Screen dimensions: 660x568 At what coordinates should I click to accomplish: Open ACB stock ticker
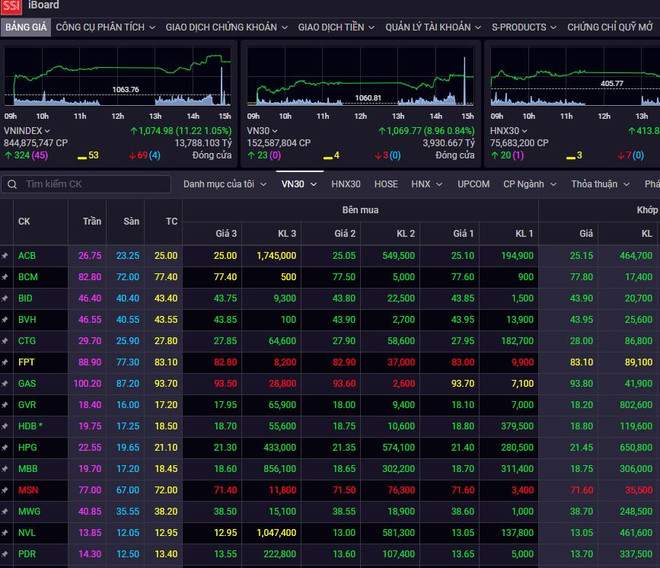pyautogui.click(x=27, y=256)
